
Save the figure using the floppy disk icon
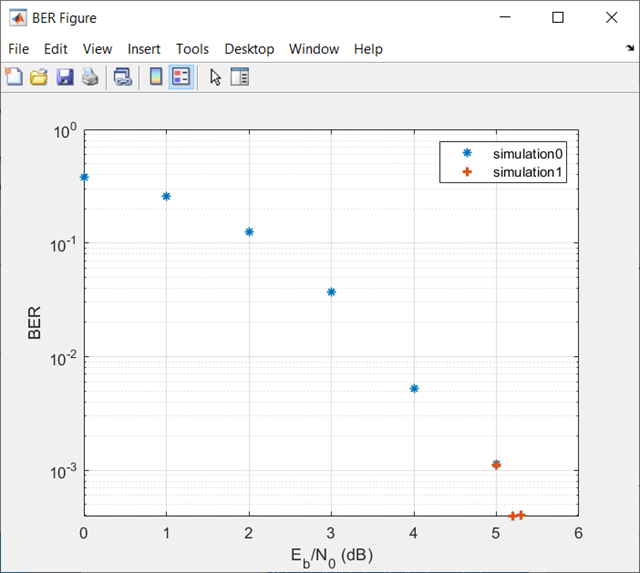(x=64, y=77)
